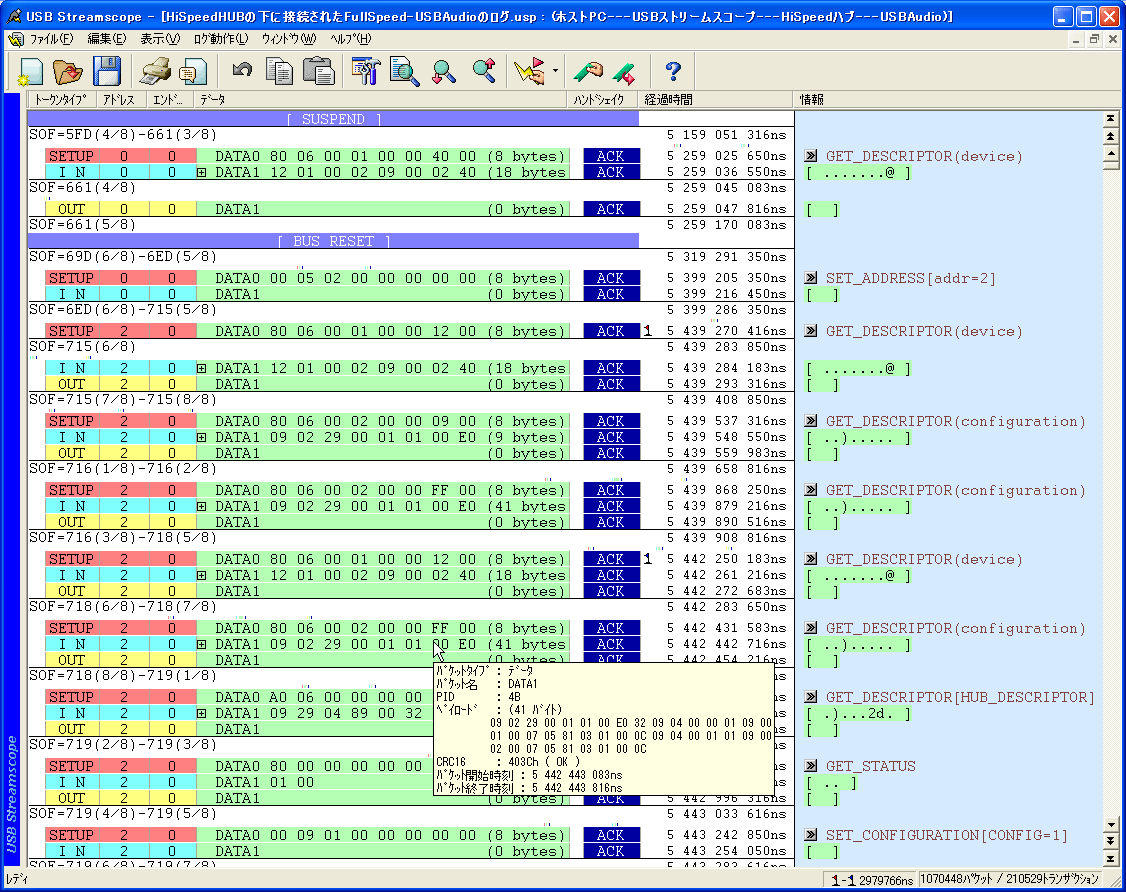
Task: Open settings via the wrench and hammer icon
Action: coord(366,71)
